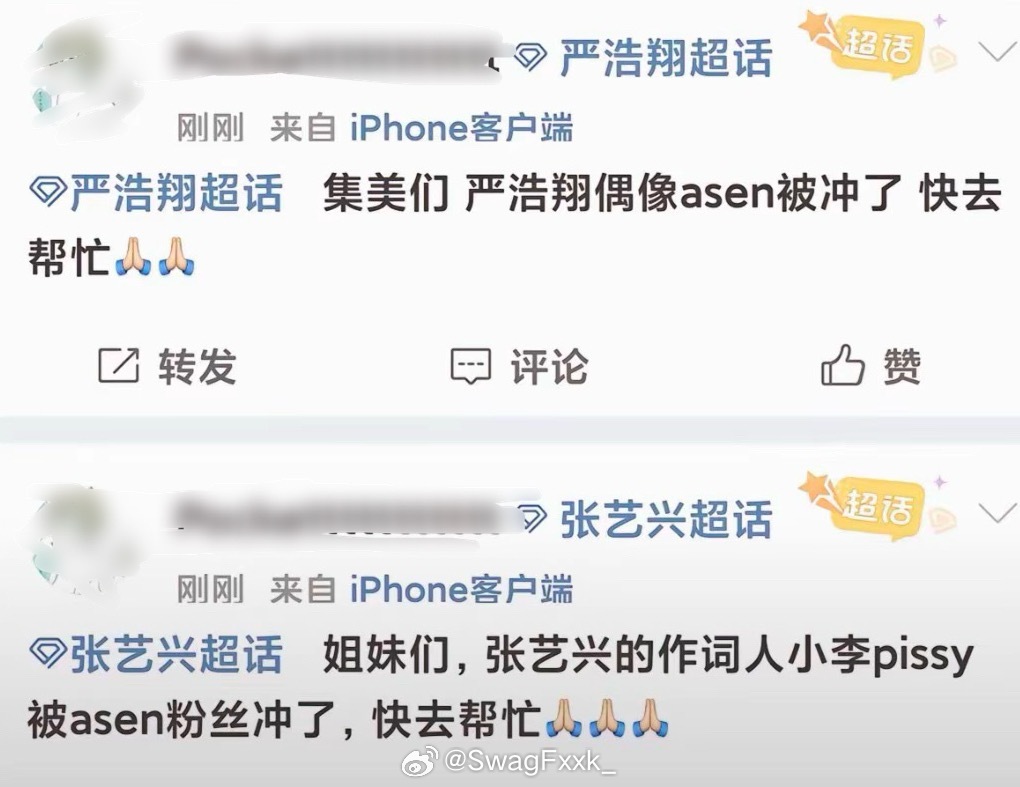Click the yellow 超话 badge on the second post
The width and height of the screenshot is (1020, 787).
point(876,505)
